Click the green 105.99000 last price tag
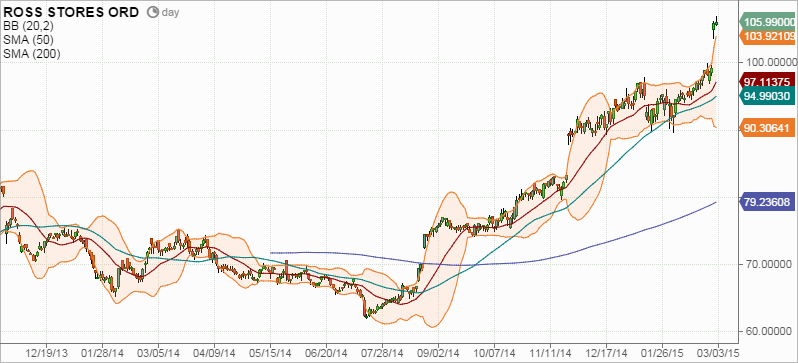This screenshot has width=798, height=363. 768,22
